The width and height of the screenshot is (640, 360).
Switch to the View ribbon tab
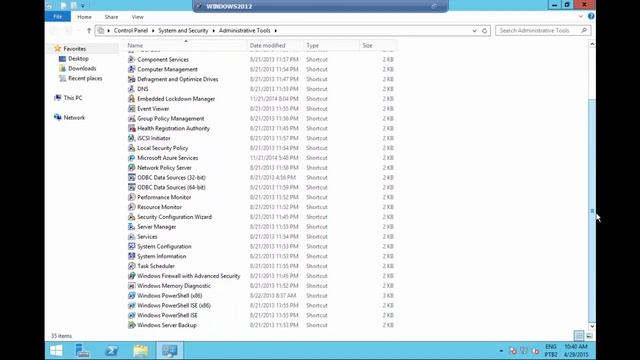pyautogui.click(x=138, y=17)
